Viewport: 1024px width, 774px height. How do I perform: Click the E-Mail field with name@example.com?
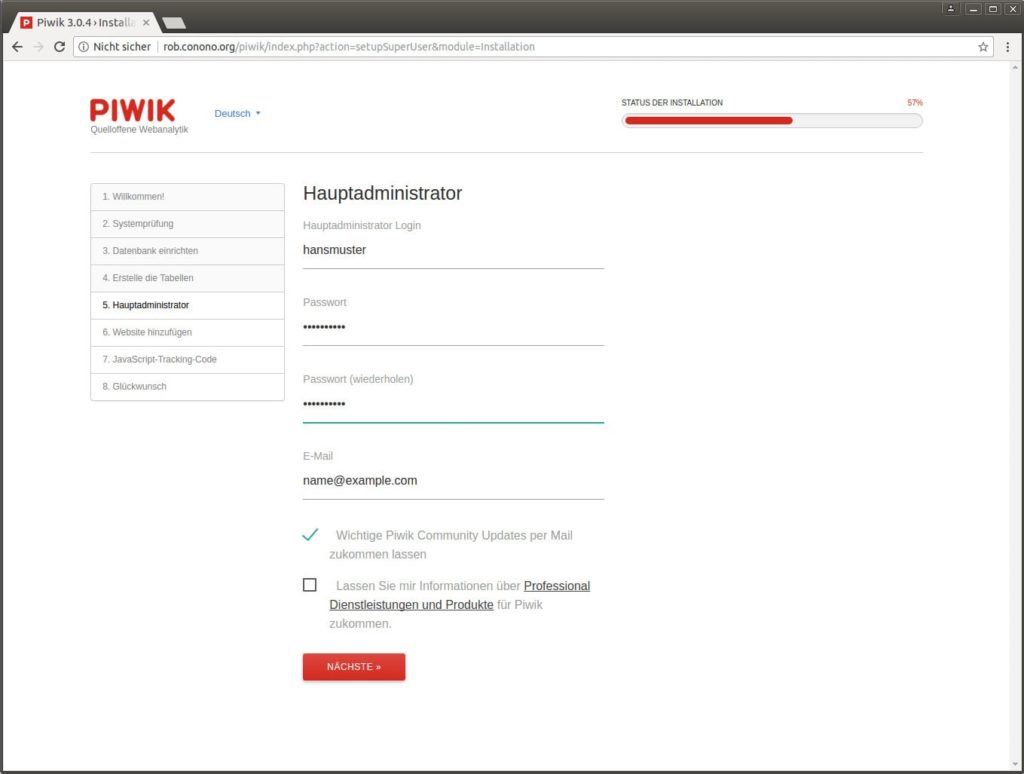453,481
